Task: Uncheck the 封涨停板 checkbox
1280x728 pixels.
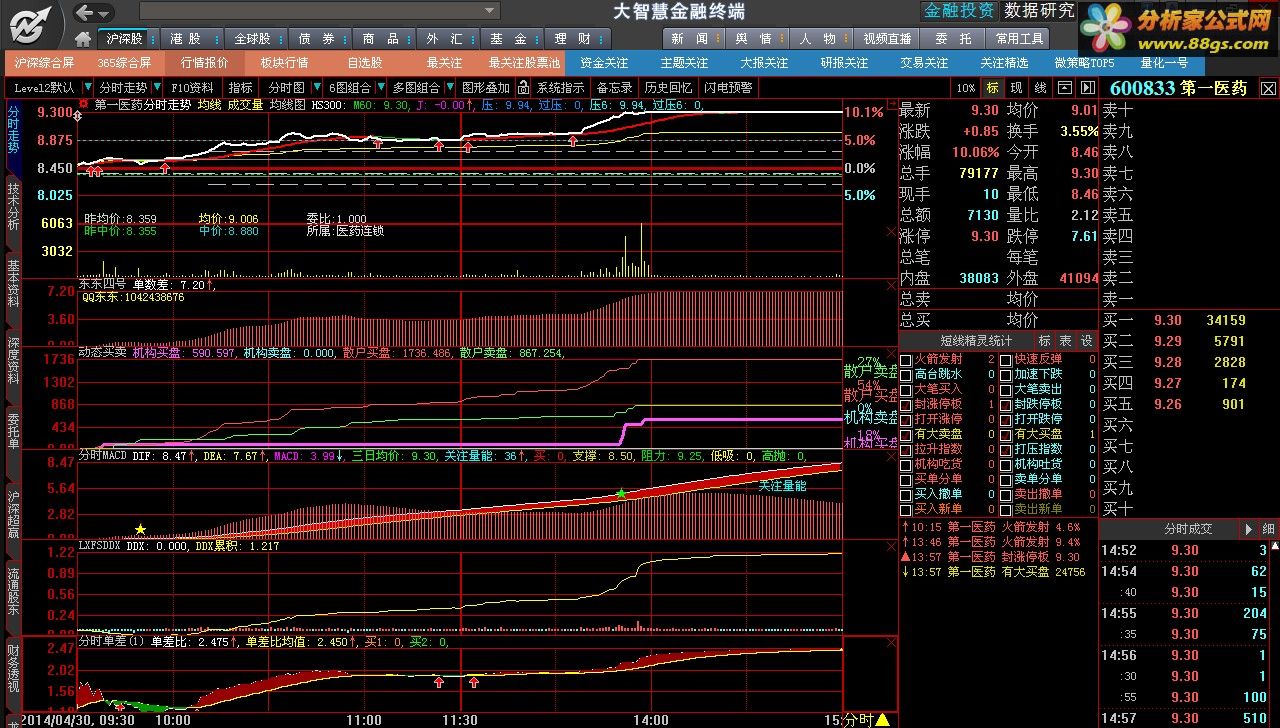Action: click(906, 404)
